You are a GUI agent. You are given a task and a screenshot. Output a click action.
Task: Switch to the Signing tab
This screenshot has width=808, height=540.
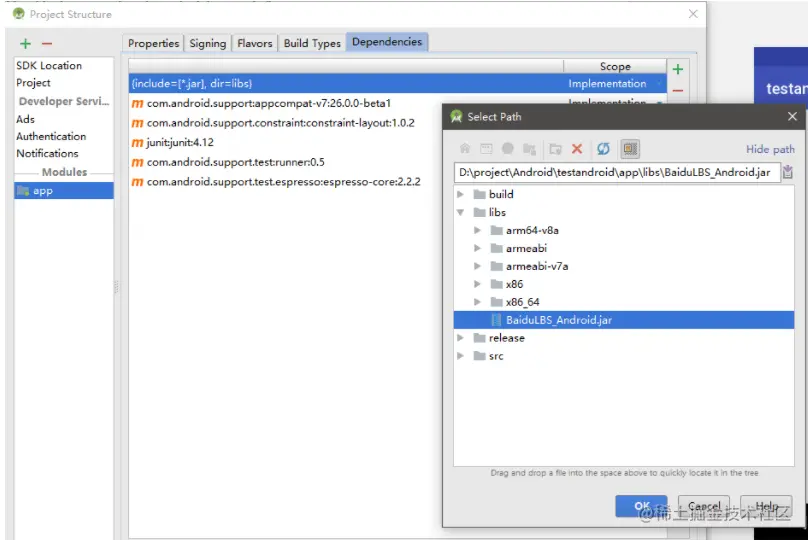click(x=208, y=43)
